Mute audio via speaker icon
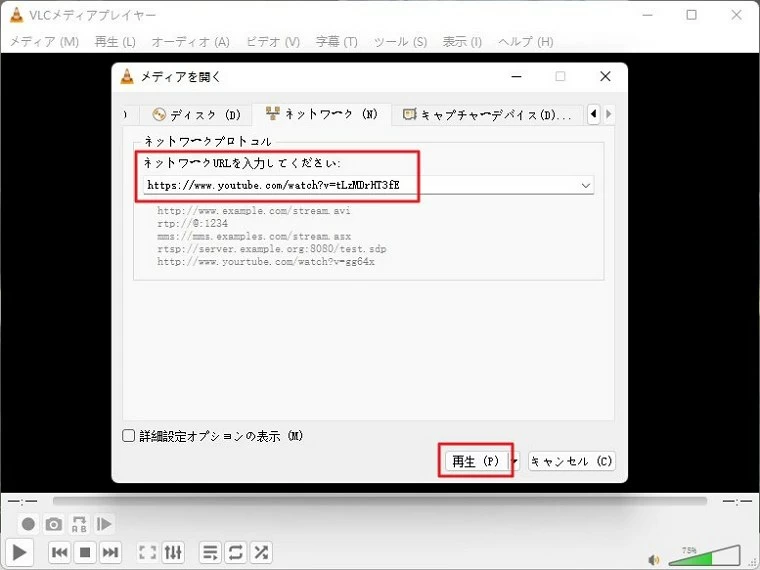This screenshot has height=570, width=760. point(653,560)
